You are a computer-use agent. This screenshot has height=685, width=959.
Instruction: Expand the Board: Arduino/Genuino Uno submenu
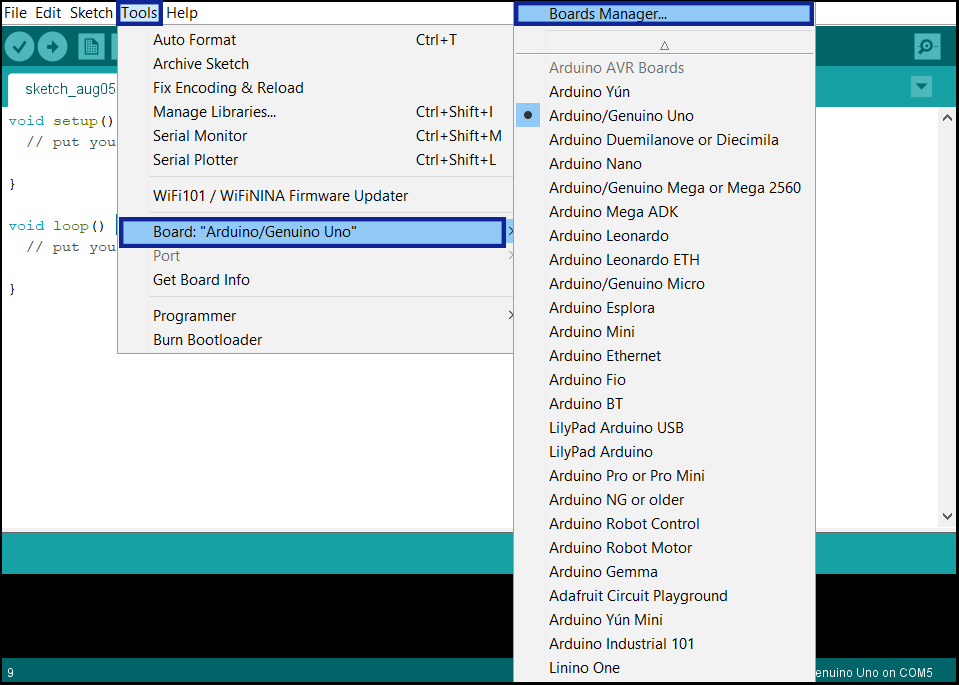point(311,232)
